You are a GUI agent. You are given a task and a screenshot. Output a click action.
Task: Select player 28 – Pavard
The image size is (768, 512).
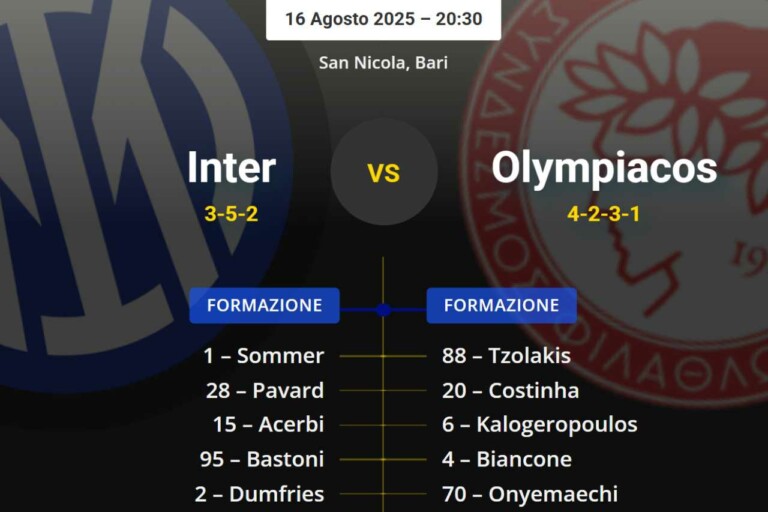pyautogui.click(x=264, y=390)
